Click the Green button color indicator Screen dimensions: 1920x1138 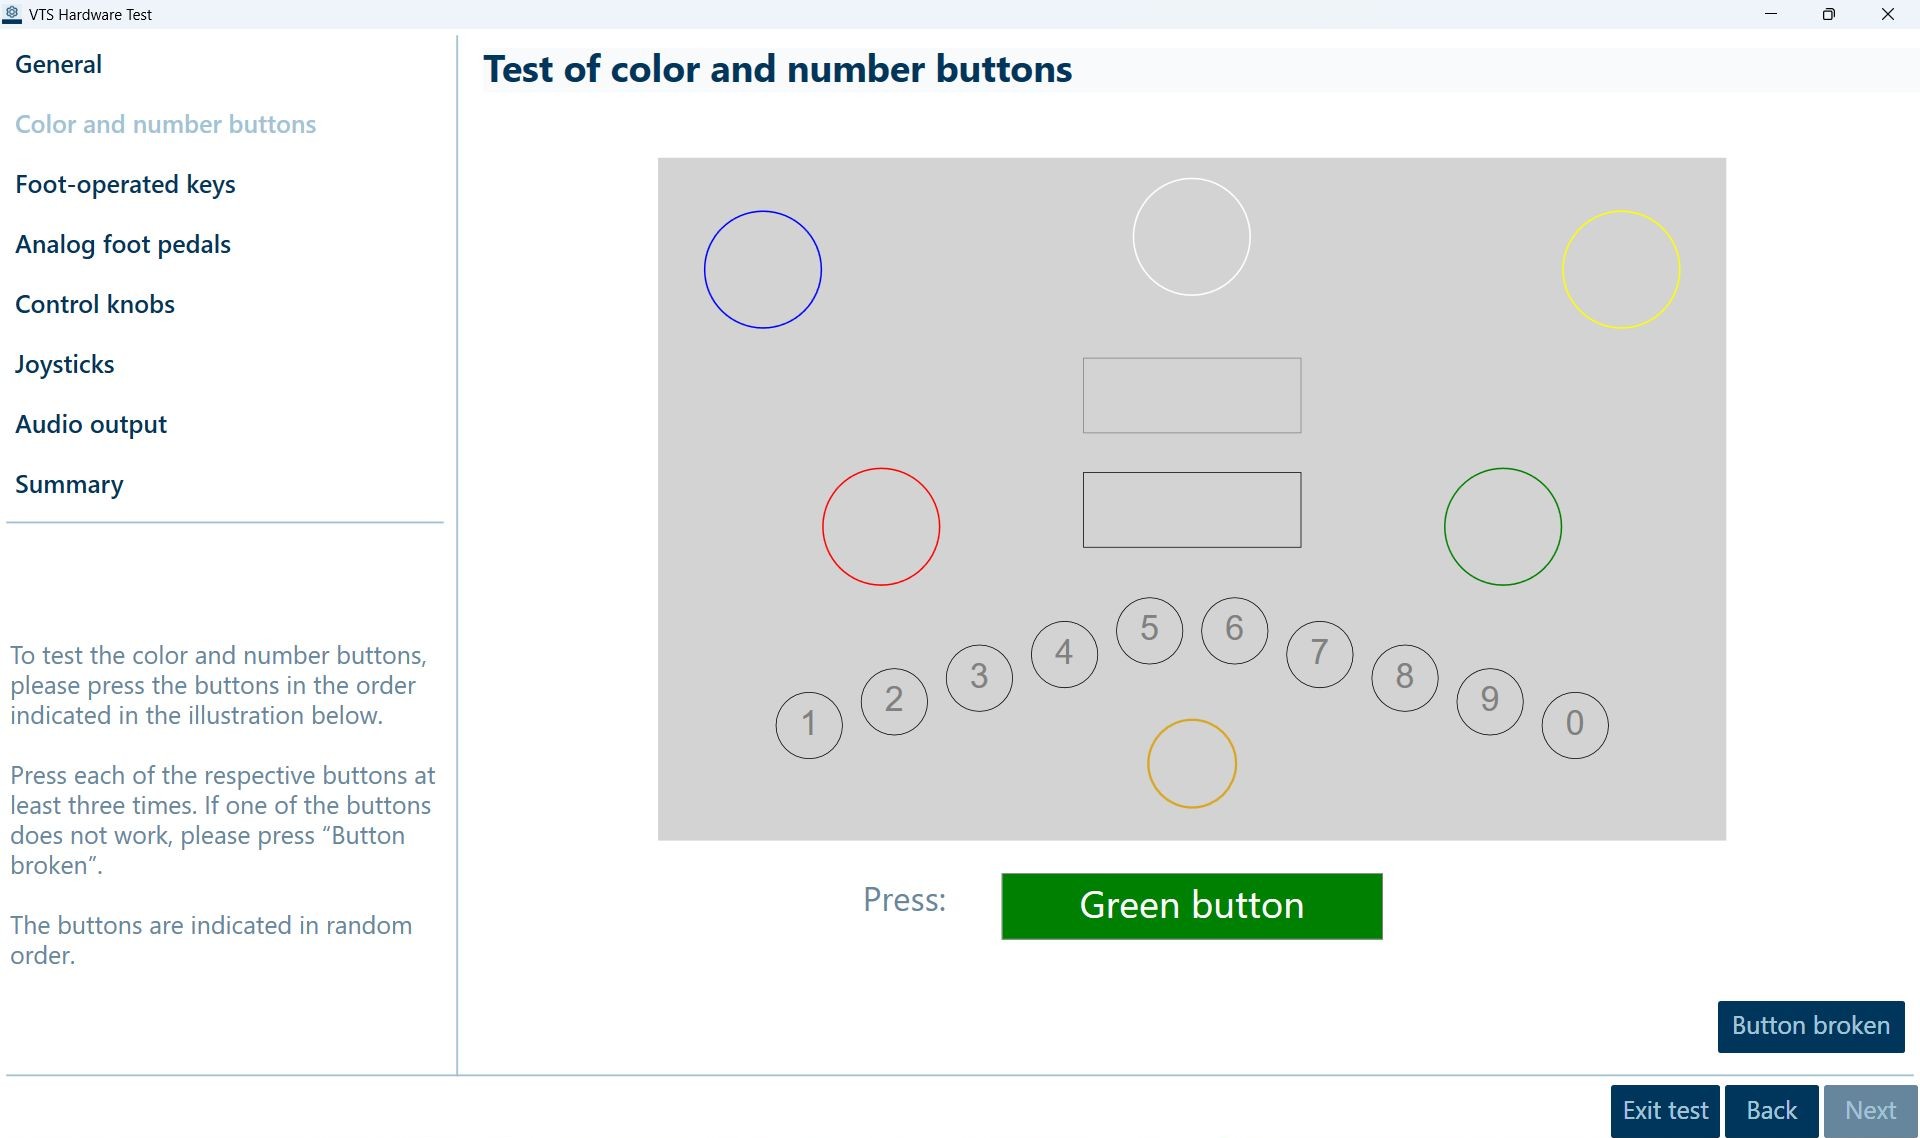point(1191,906)
